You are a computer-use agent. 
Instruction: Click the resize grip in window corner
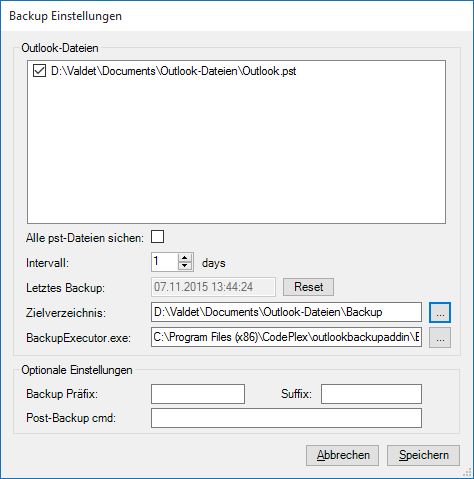tap(467, 472)
